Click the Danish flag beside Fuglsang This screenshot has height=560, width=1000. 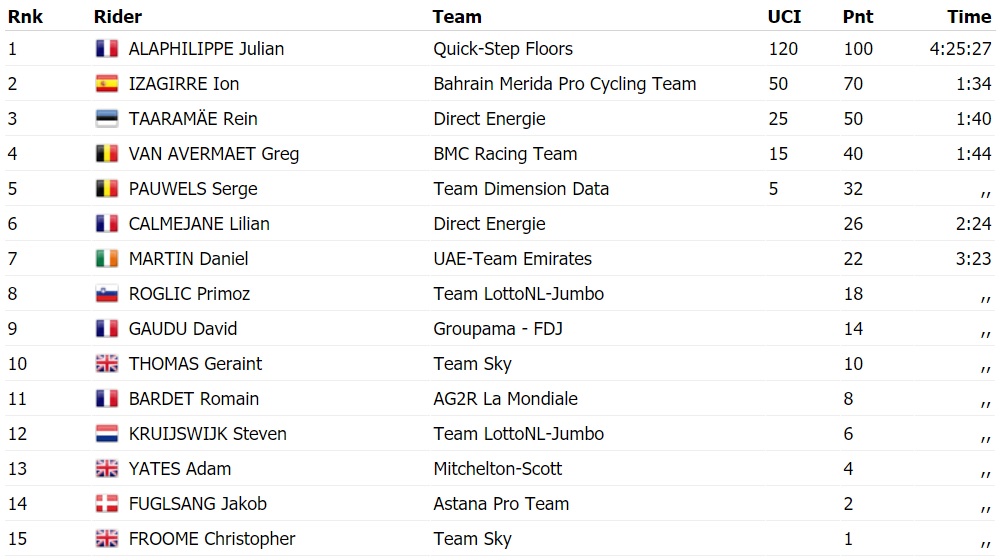(x=107, y=504)
